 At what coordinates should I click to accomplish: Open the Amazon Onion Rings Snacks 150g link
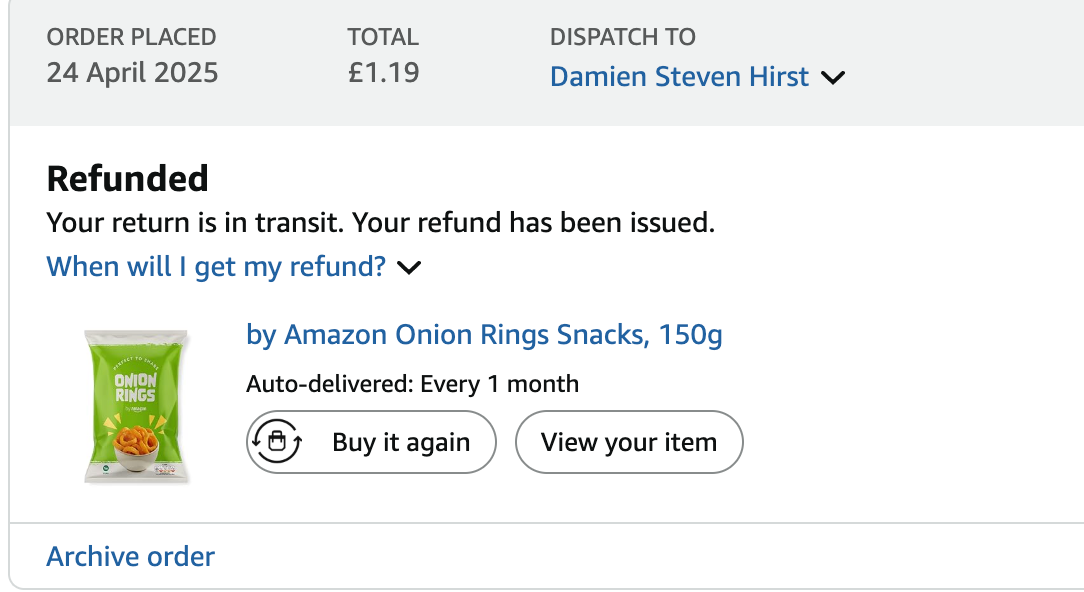484,335
